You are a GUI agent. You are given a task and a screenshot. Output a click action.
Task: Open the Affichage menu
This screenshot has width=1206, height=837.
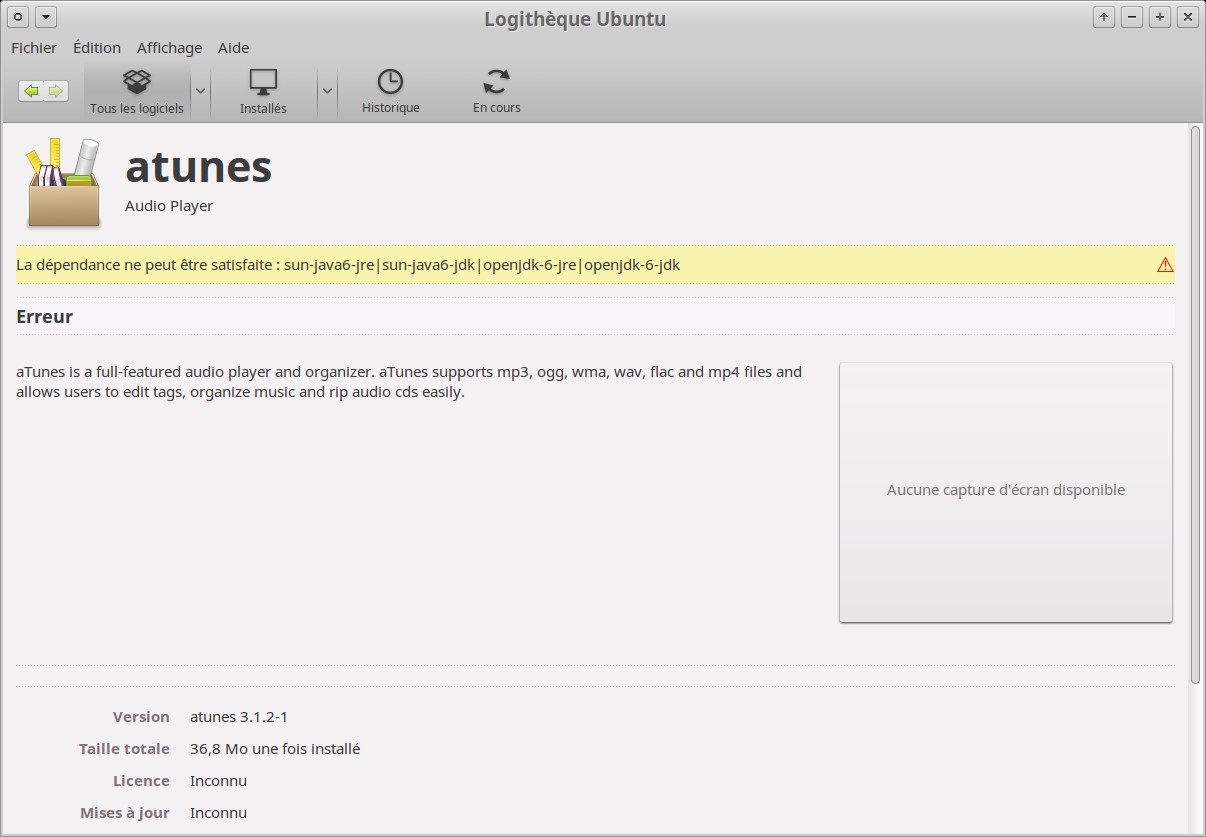click(x=169, y=48)
